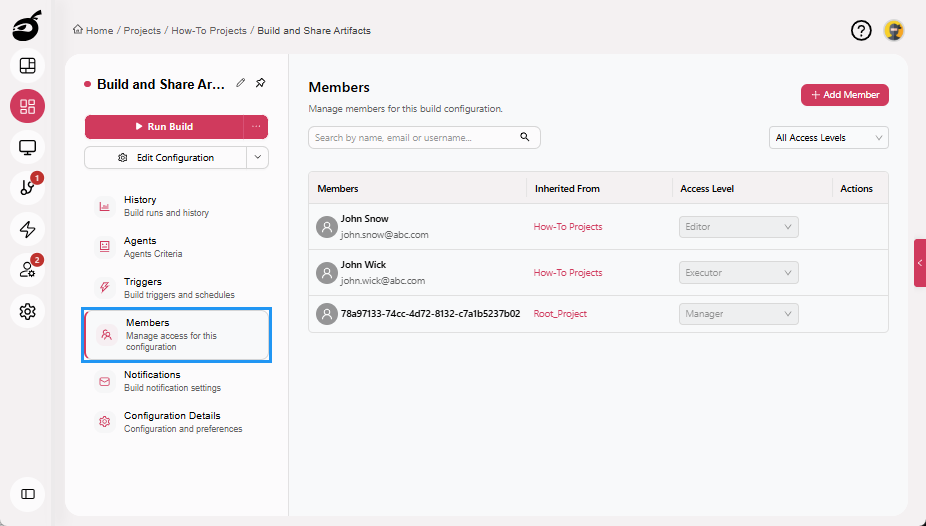This screenshot has width=926, height=526.
Task: Open the dashboard layout icon in sidebar
Action: point(28,66)
